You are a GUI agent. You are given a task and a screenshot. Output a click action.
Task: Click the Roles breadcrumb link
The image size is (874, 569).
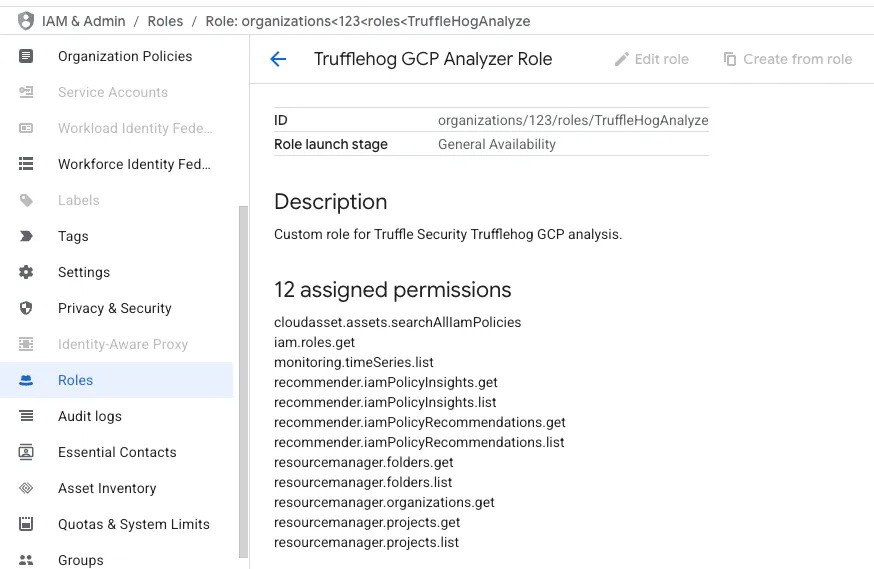(165, 21)
